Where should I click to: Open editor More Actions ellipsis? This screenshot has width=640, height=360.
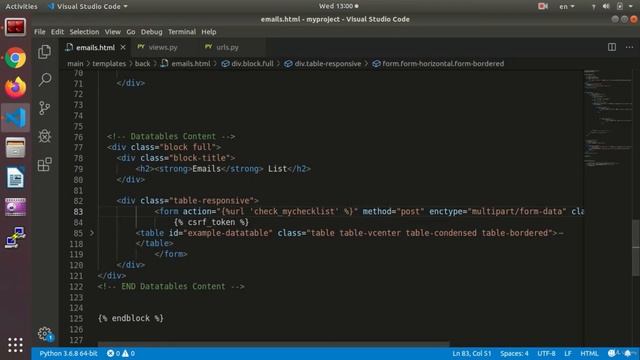click(629, 47)
